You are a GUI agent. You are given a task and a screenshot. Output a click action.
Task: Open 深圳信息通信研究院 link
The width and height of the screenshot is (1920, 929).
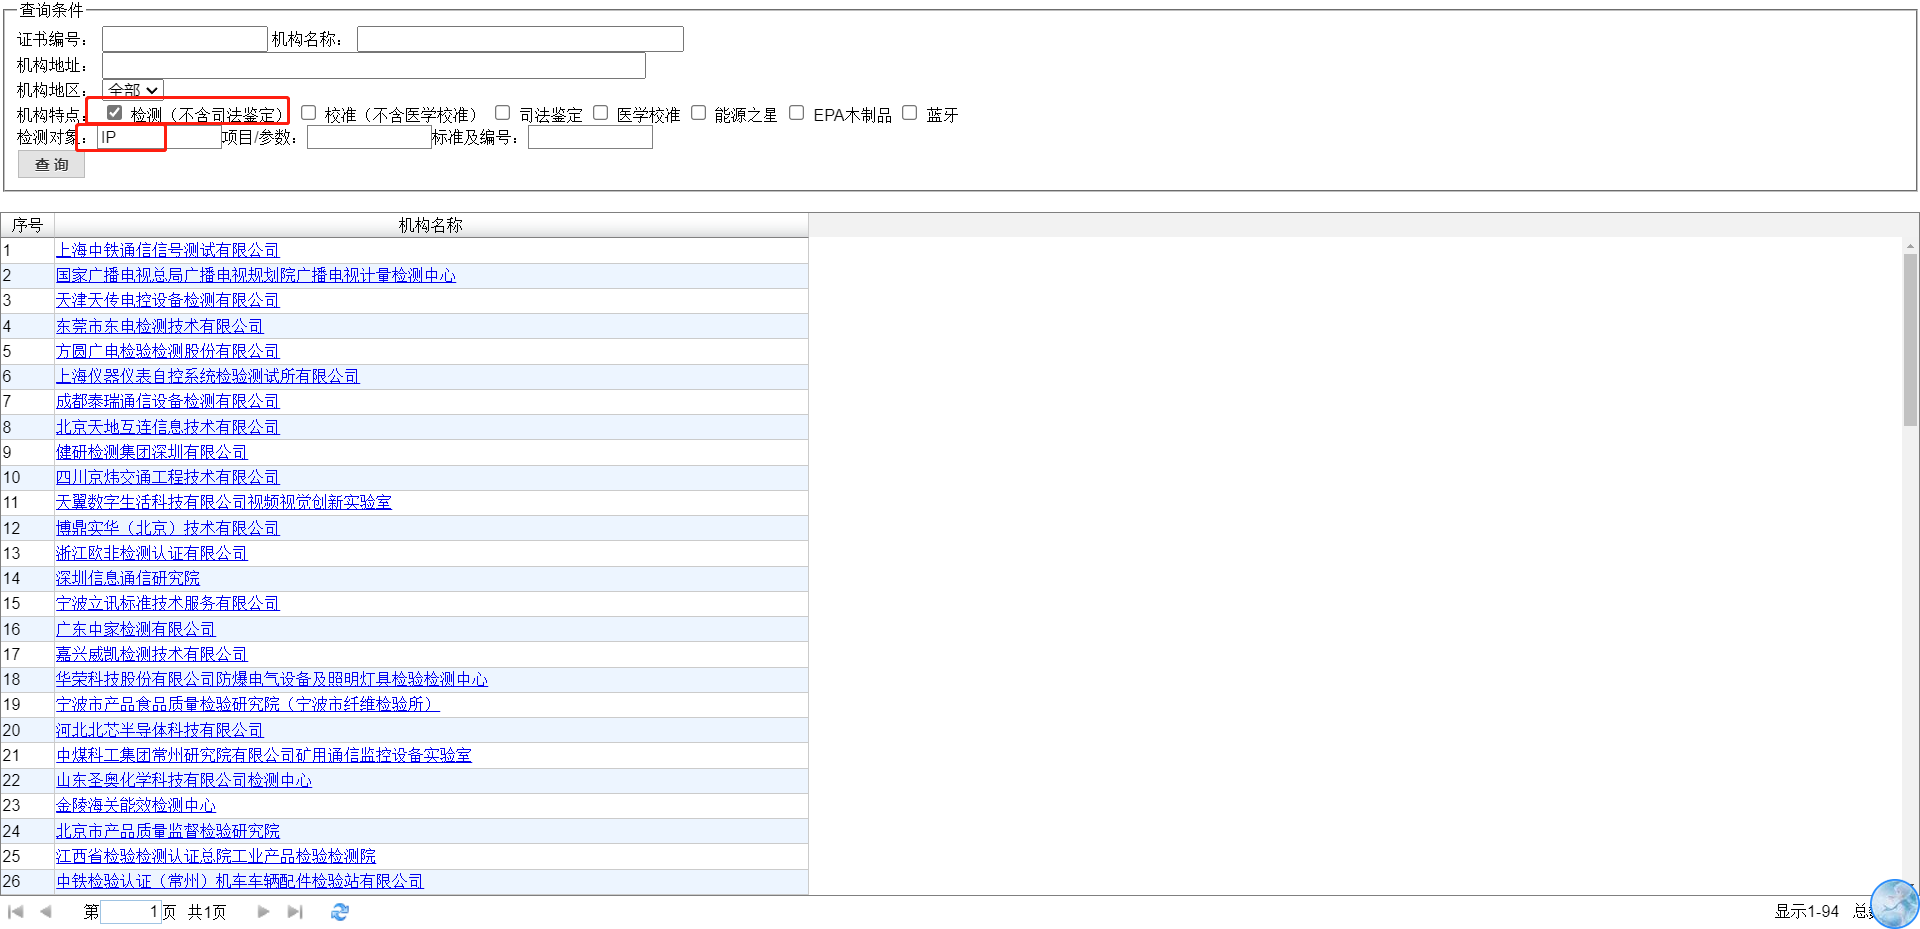[128, 578]
